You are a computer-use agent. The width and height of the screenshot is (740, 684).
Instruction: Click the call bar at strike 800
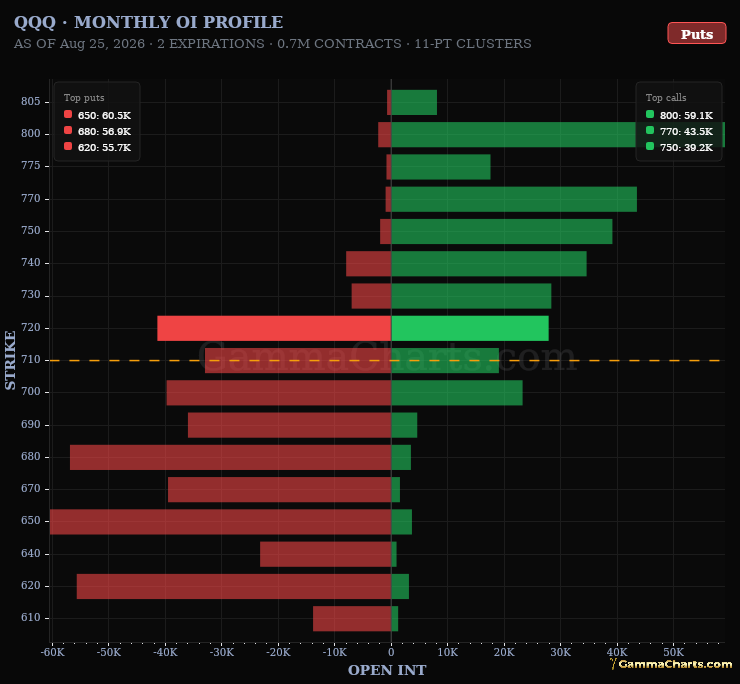[558, 135]
